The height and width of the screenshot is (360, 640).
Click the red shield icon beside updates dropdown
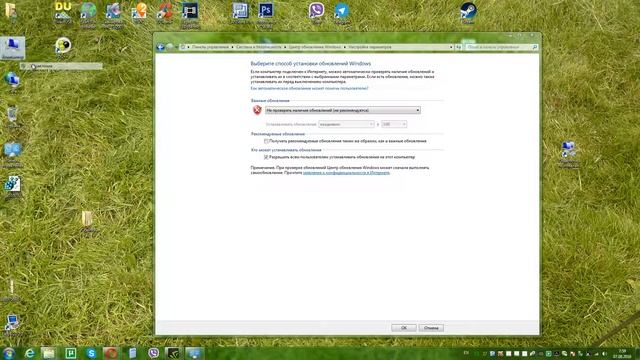257,110
